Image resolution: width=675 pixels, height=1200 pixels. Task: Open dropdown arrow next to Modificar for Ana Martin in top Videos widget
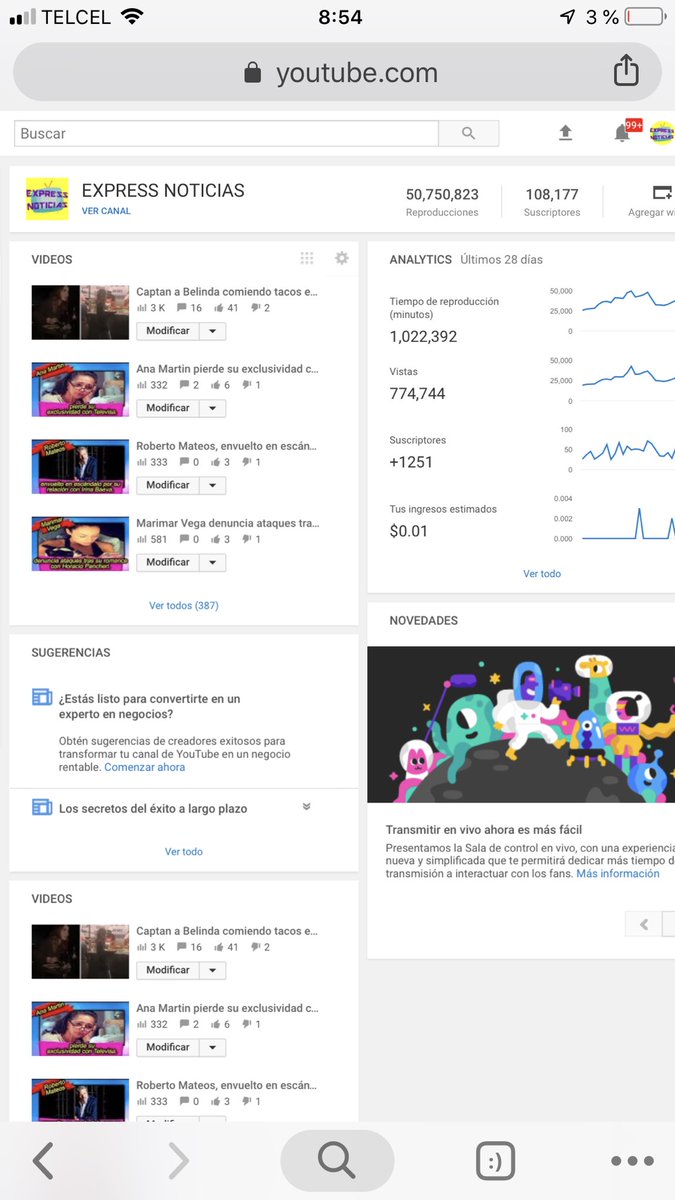point(212,408)
